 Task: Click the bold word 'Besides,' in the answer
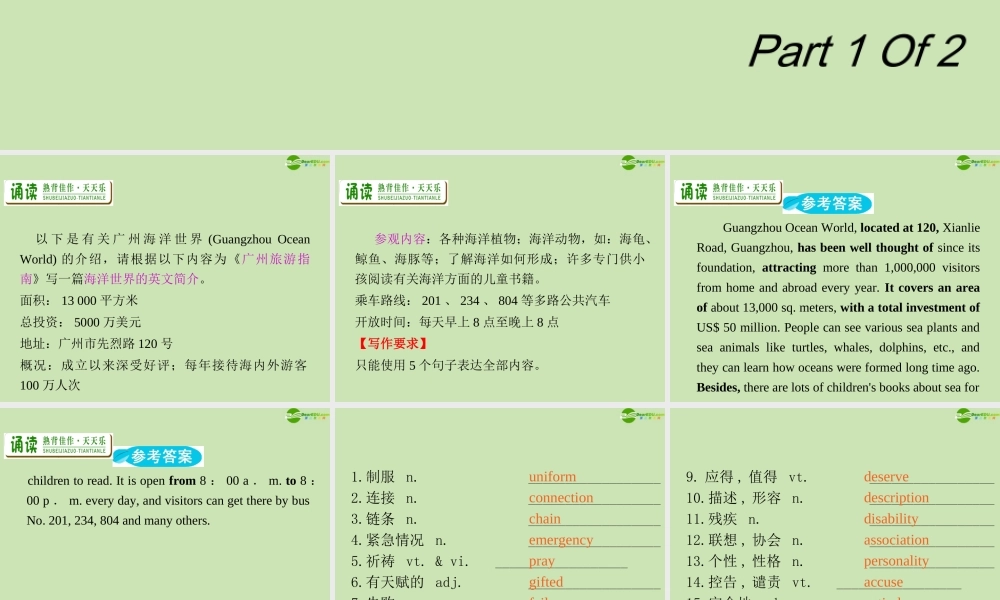pos(718,388)
